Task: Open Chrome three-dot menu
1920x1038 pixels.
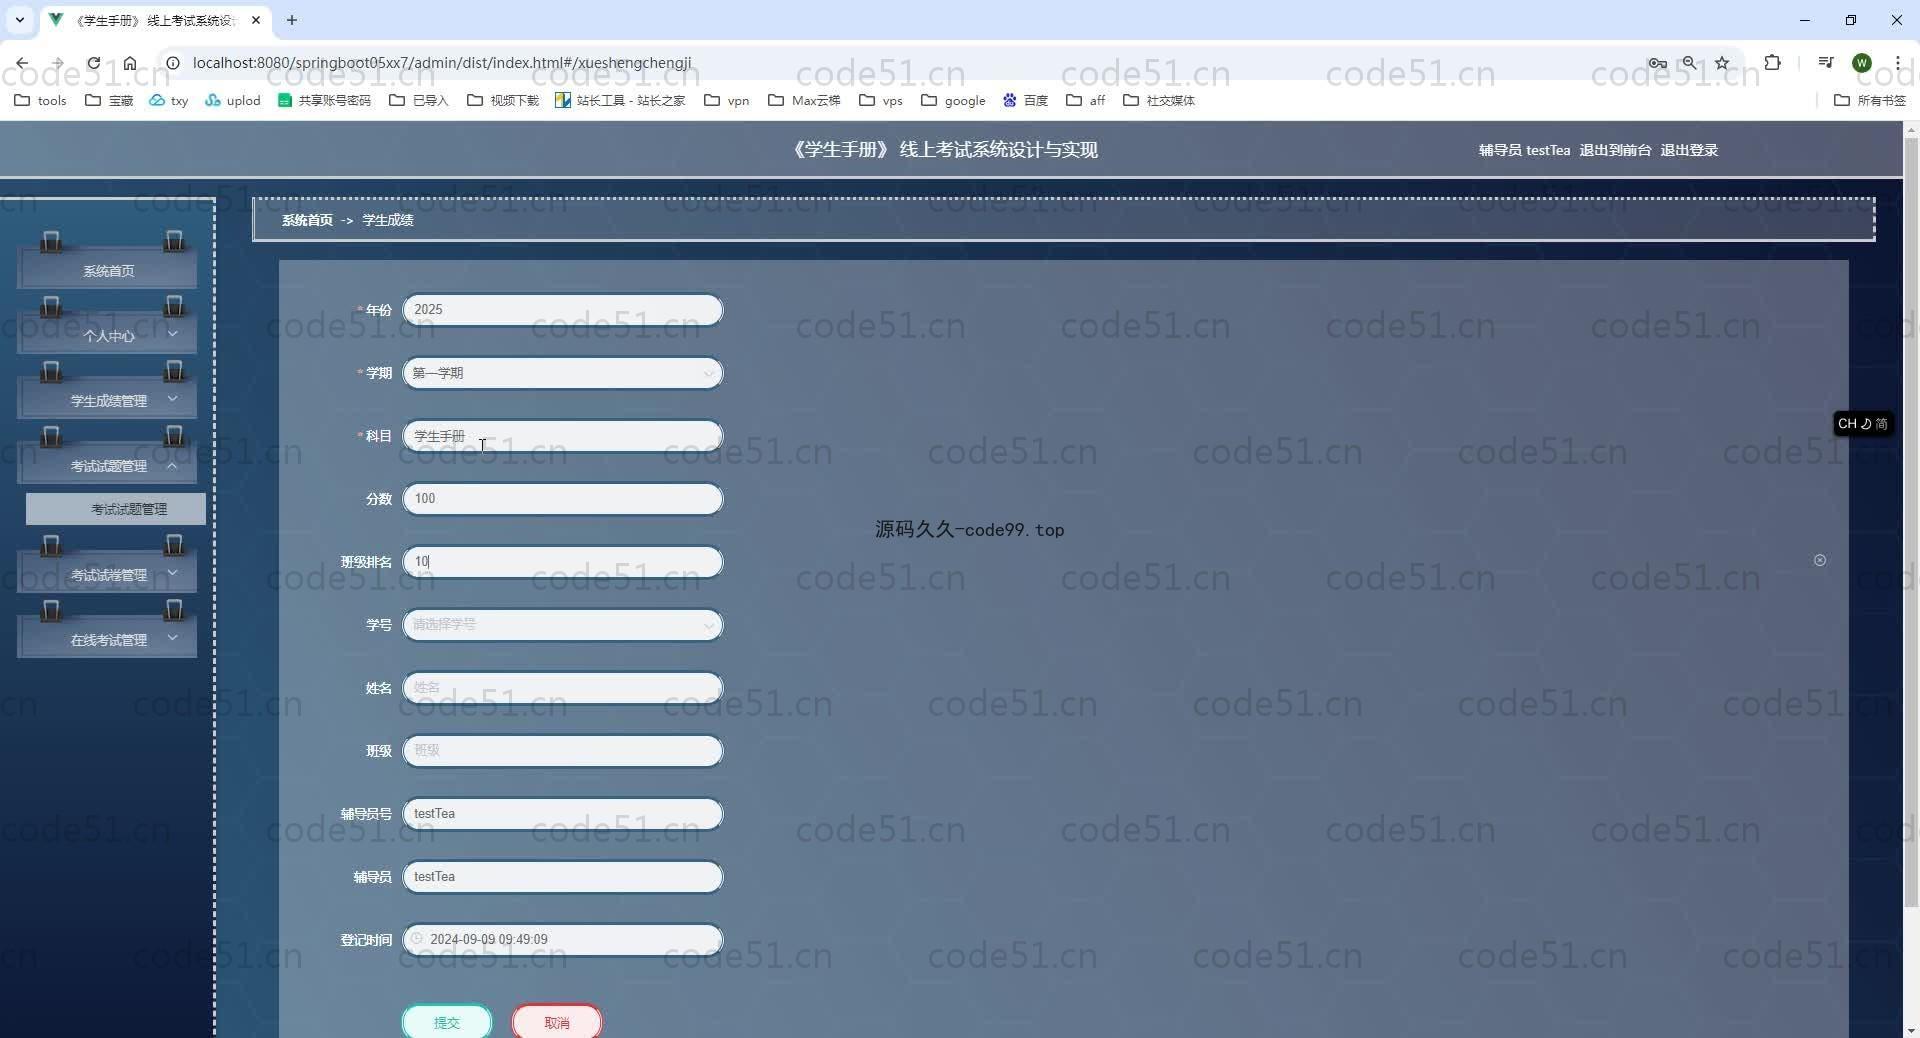Action: (x=1897, y=63)
